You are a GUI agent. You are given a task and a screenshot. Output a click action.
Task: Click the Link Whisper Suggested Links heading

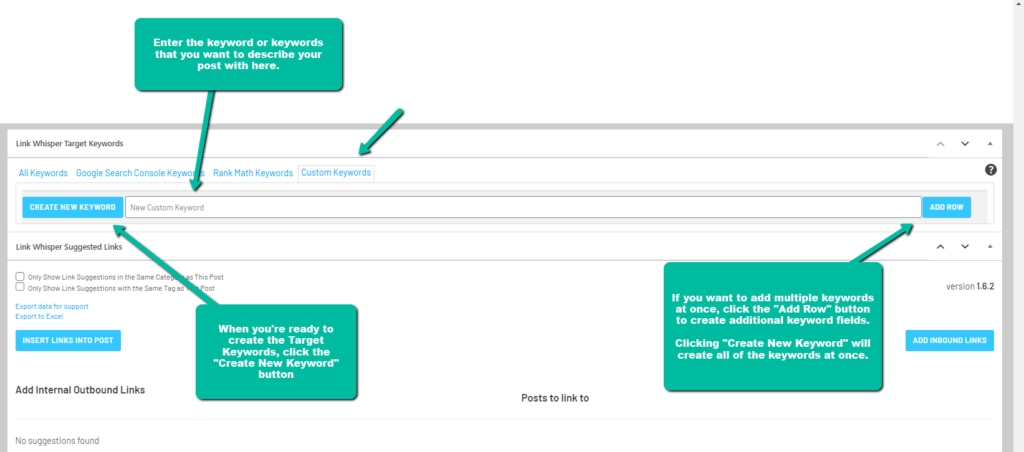tap(69, 246)
